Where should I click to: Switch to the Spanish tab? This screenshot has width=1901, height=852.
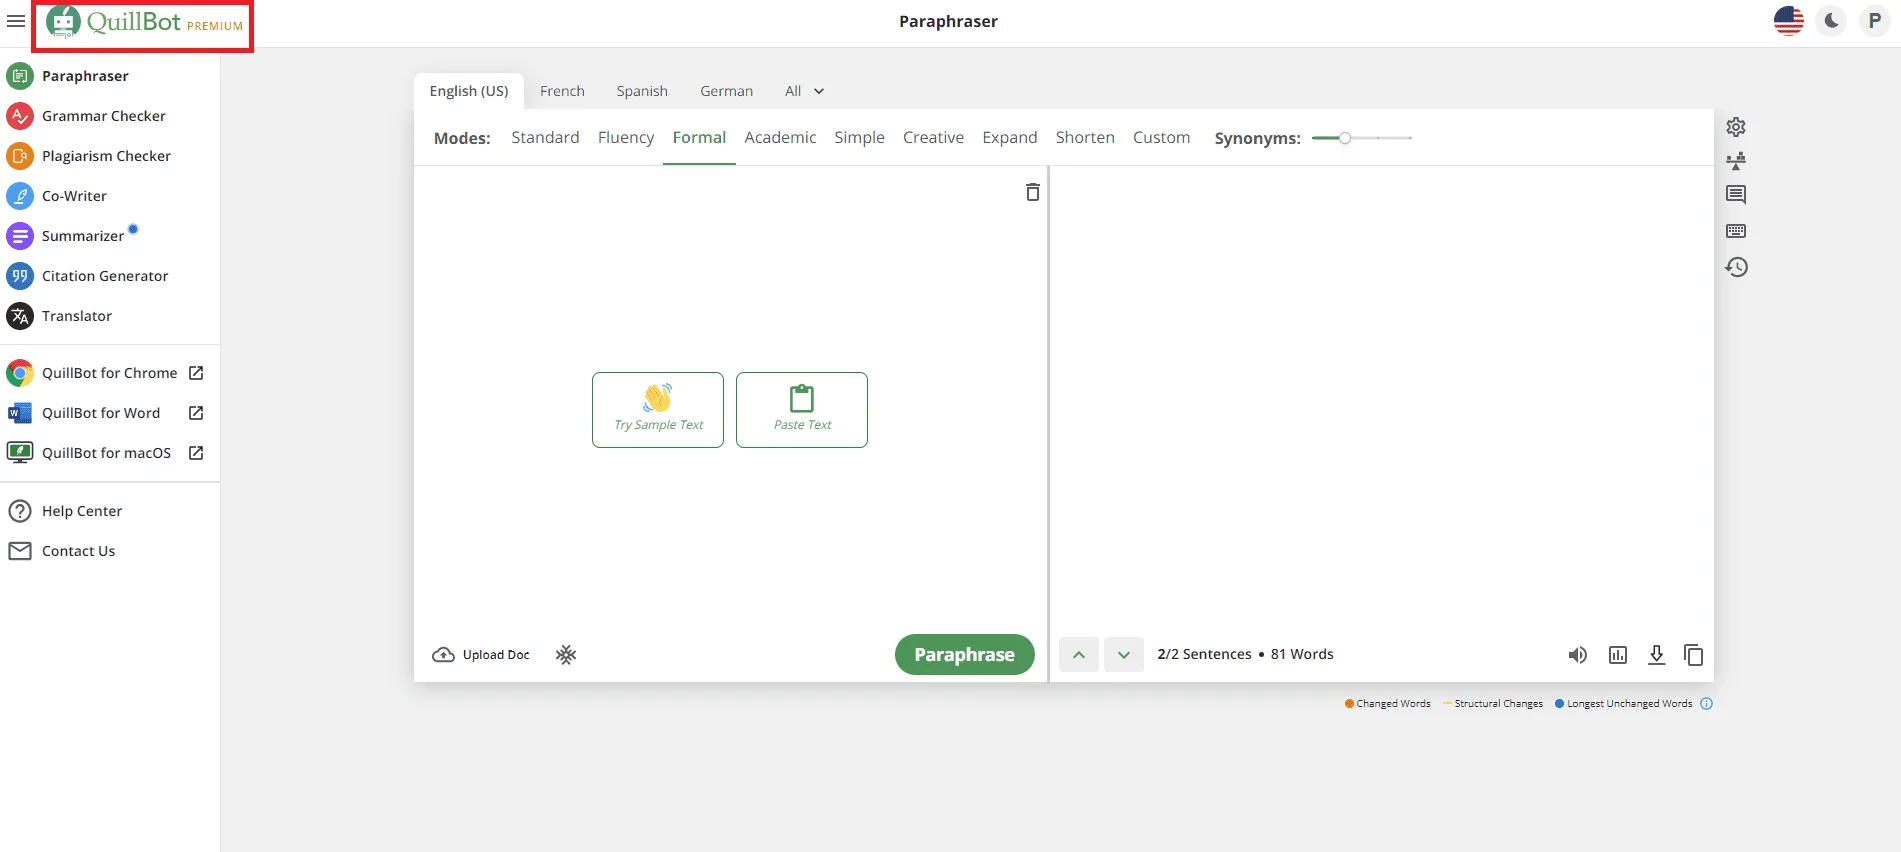[x=642, y=91]
